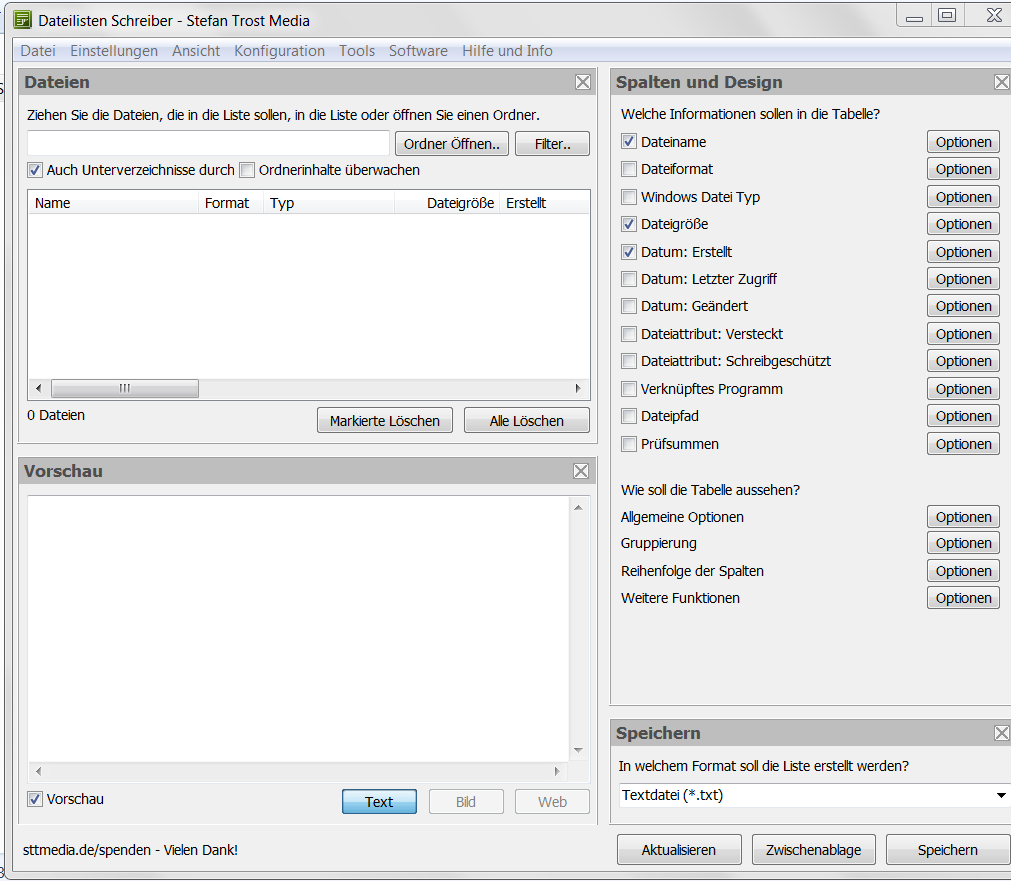This screenshot has width=1011, height=881.
Task: Close the Spalten und Design panel
Action: (x=1001, y=83)
